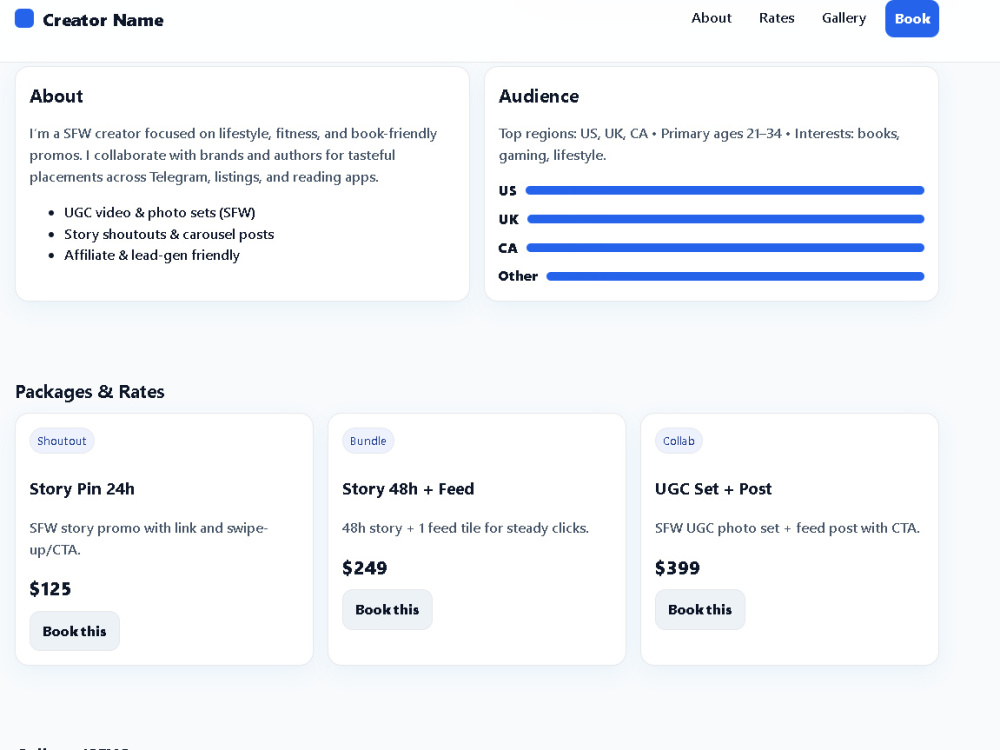Screen dimensions: 1000x750
Task: Click the UK audience progress bar
Action: tap(726, 219)
